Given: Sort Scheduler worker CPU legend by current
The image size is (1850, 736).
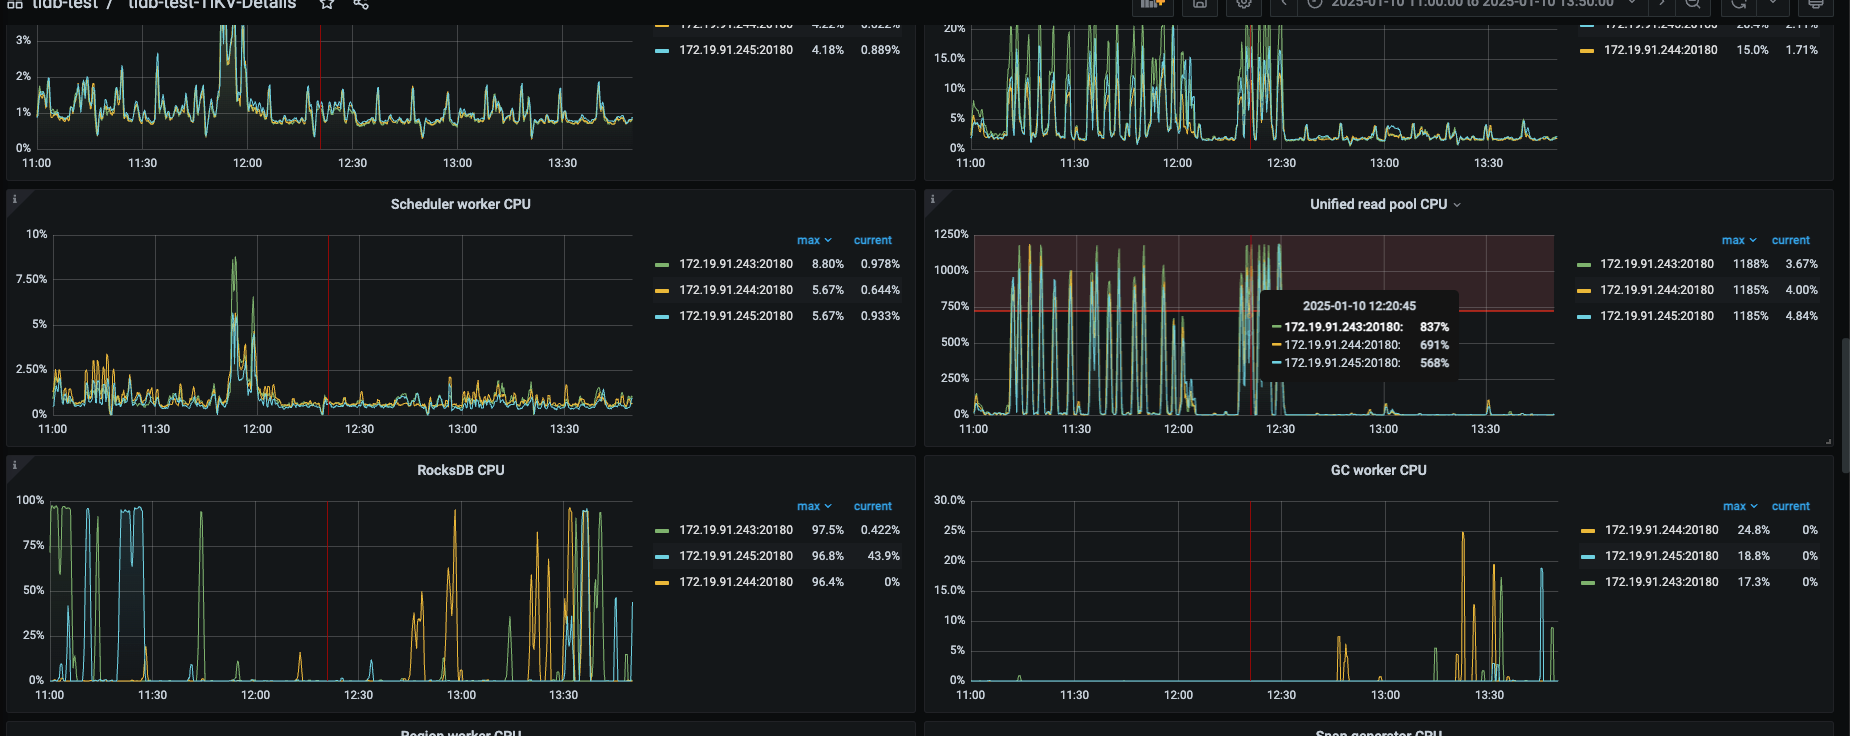Looking at the screenshot, I should (872, 240).
